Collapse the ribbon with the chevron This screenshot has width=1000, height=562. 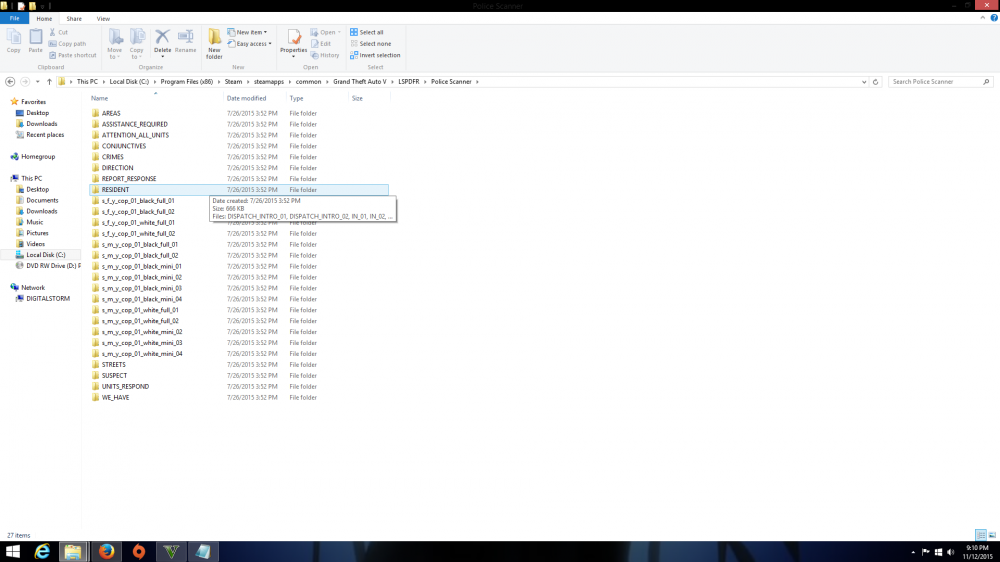pos(983,18)
